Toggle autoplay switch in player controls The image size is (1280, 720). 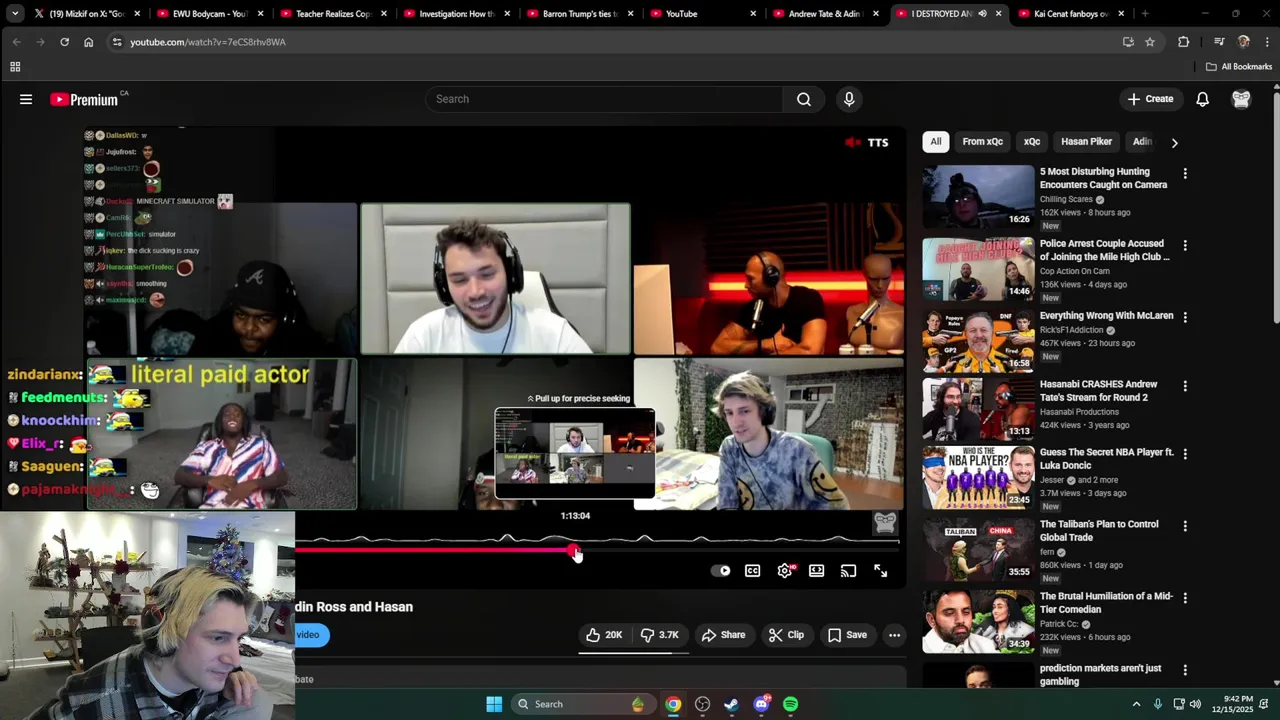[721, 571]
